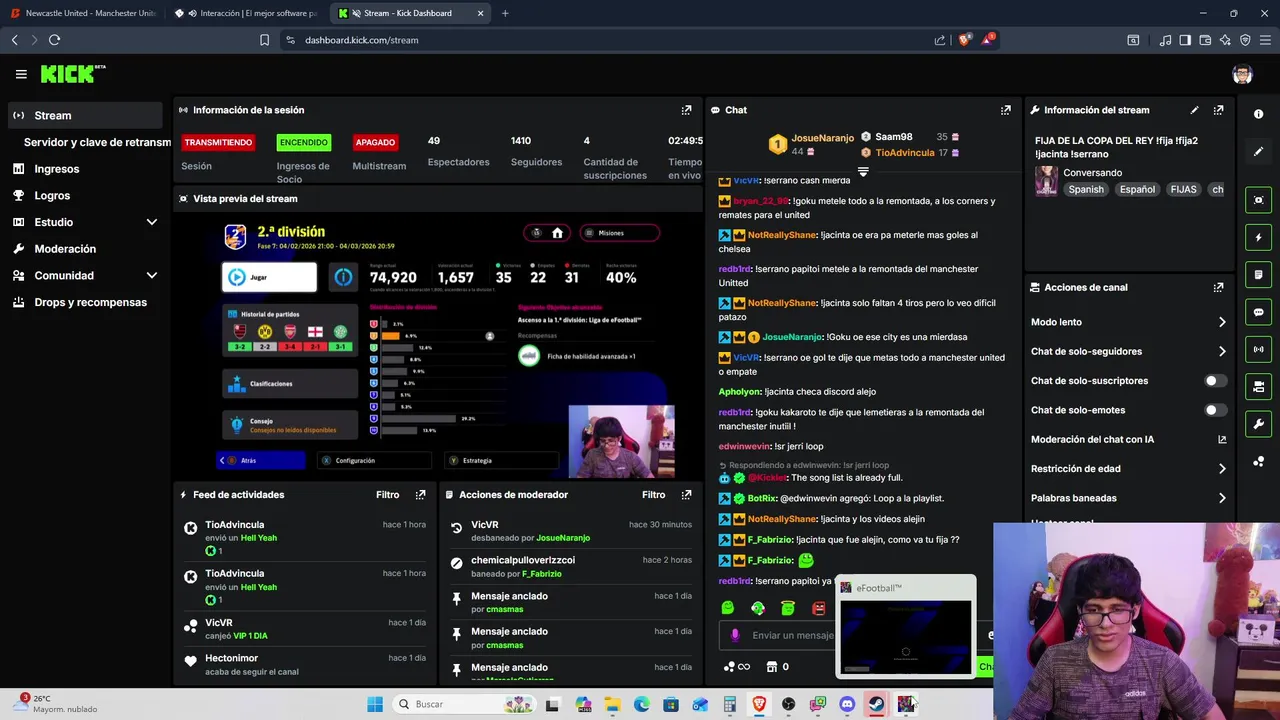Open the Moderación del chat con IA link icon
This screenshot has height=720, width=1280.
coord(1222,439)
